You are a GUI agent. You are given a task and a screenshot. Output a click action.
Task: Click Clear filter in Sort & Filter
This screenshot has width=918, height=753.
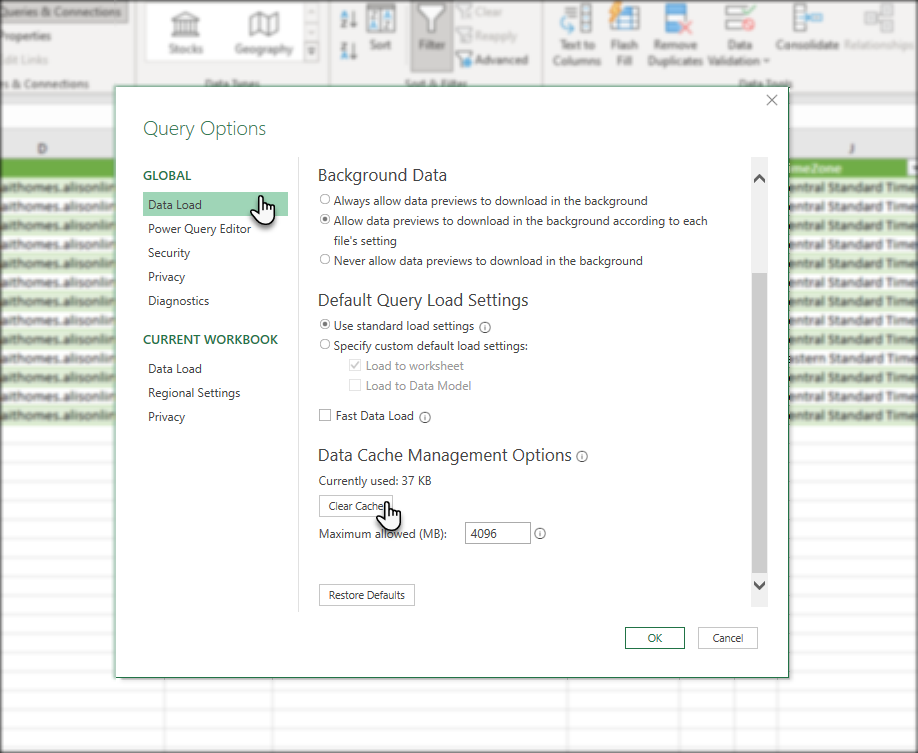(x=480, y=12)
